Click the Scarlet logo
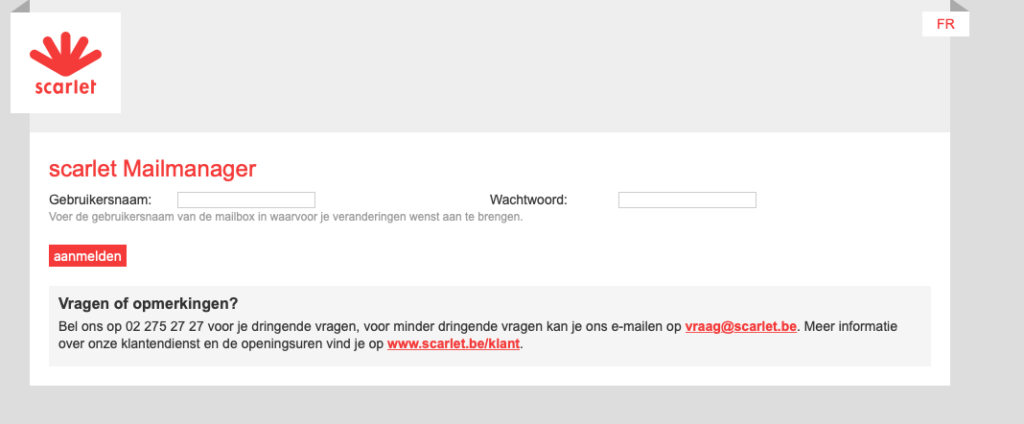This screenshot has width=1024, height=424. 65,63
